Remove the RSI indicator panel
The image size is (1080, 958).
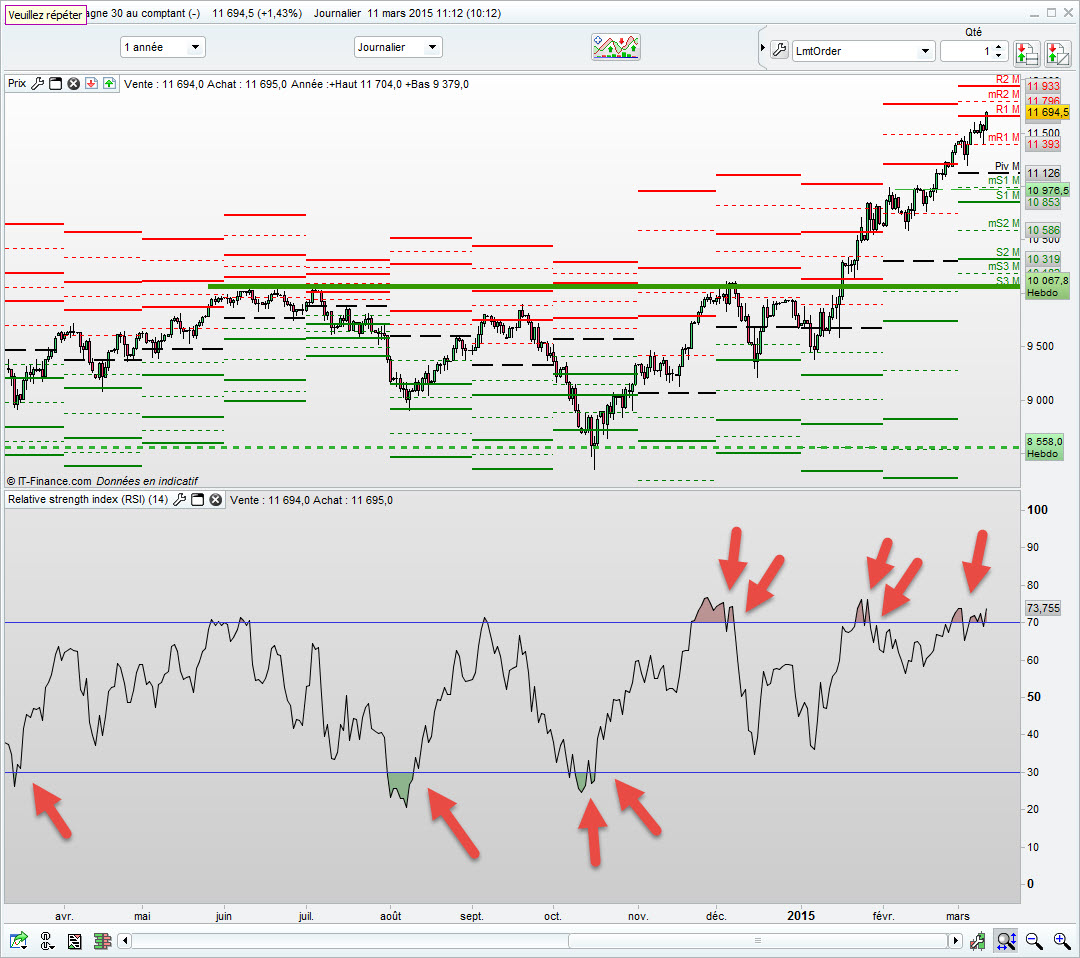coord(216,499)
